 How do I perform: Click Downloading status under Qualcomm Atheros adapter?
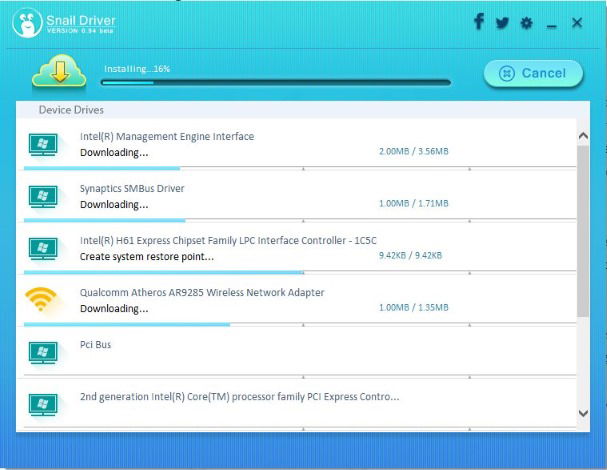pos(114,309)
